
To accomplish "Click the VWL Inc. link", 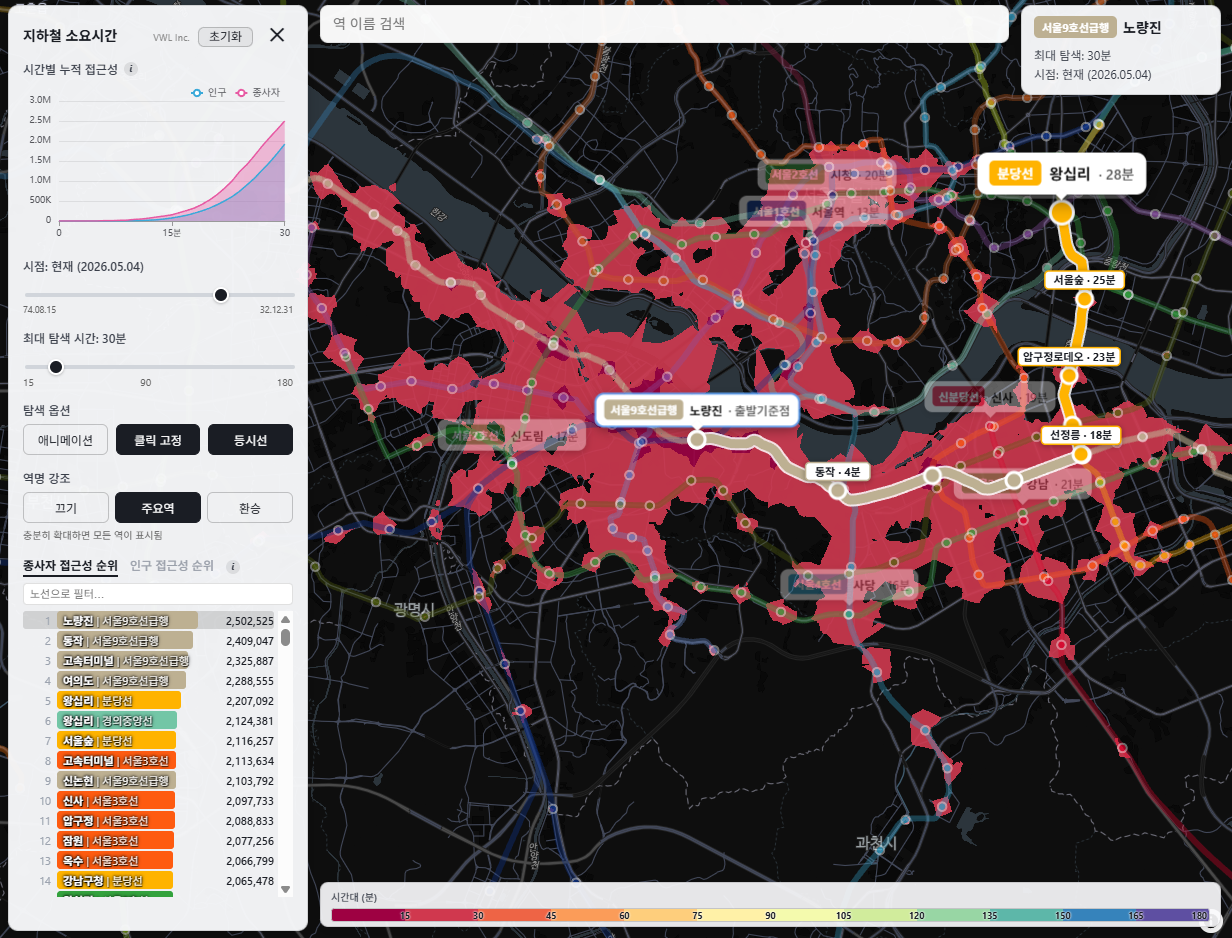I will click(x=171, y=37).
